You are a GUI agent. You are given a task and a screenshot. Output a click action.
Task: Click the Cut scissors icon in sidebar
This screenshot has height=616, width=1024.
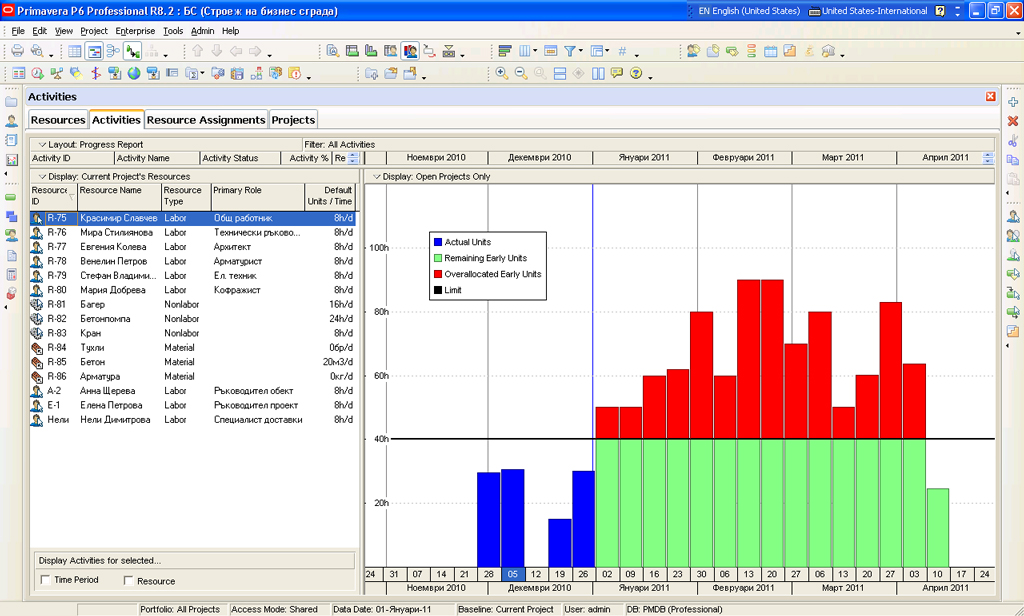tap(1013, 140)
